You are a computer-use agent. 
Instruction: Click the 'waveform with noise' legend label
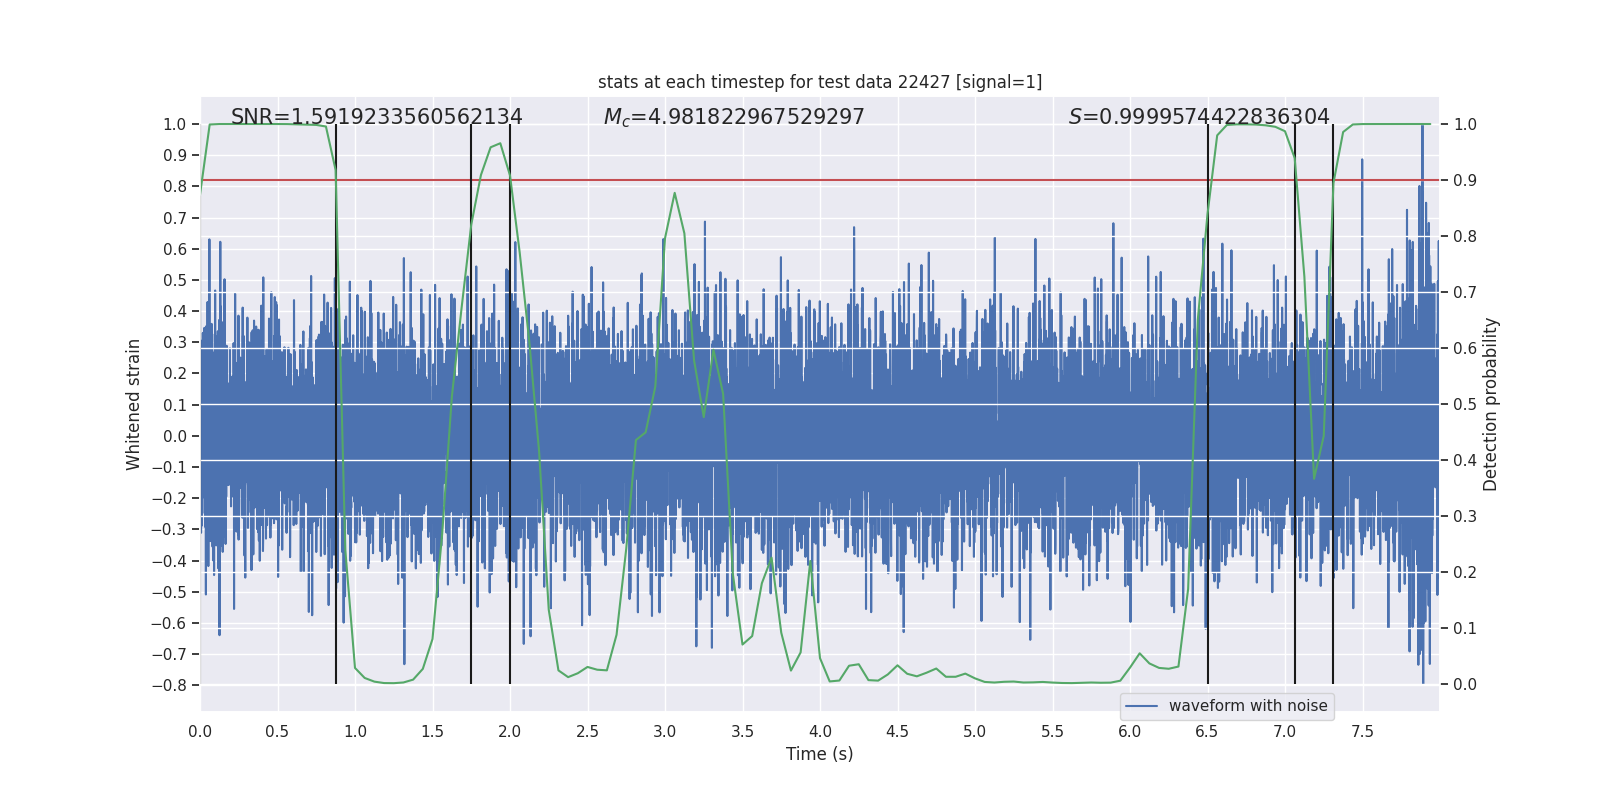click(1248, 706)
